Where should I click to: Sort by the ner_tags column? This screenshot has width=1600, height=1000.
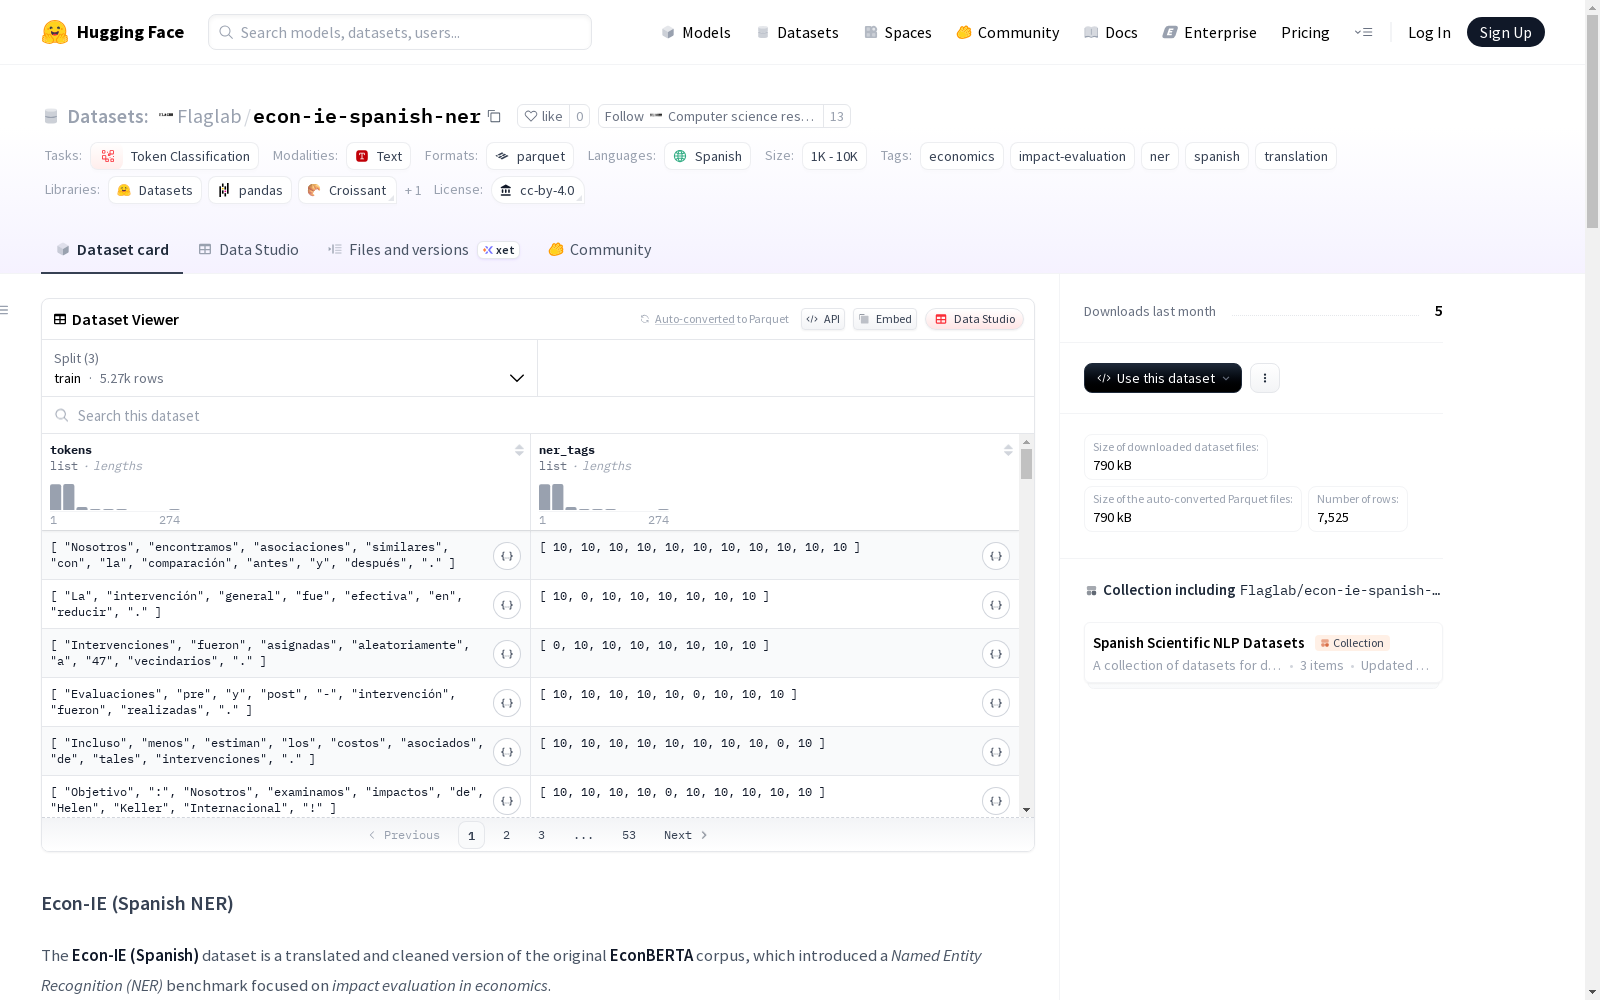tap(1008, 450)
